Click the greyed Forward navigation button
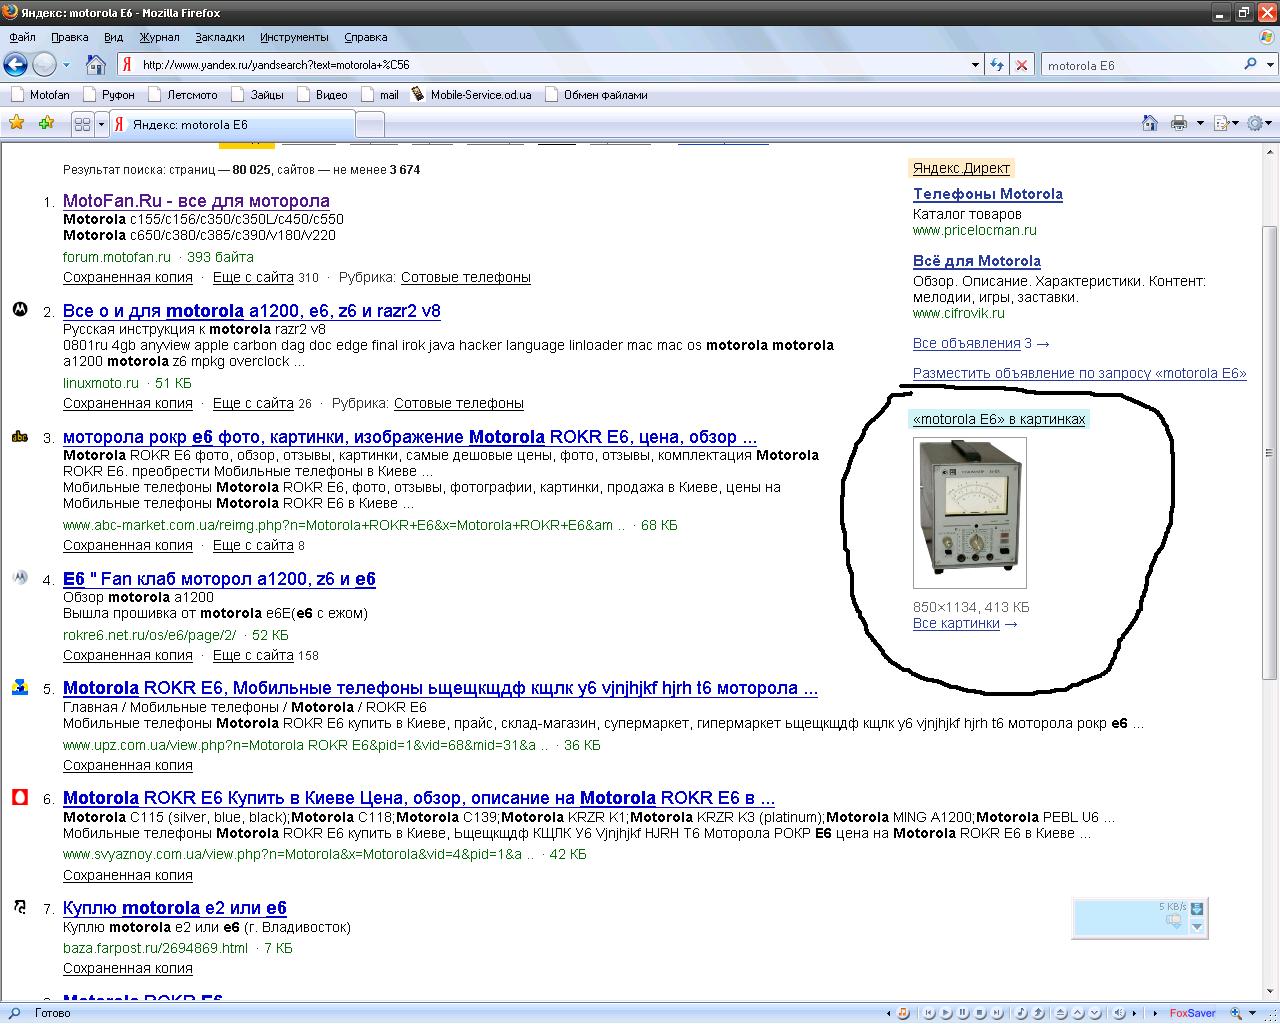The width and height of the screenshot is (1280, 1024). pyautogui.click(x=44, y=65)
